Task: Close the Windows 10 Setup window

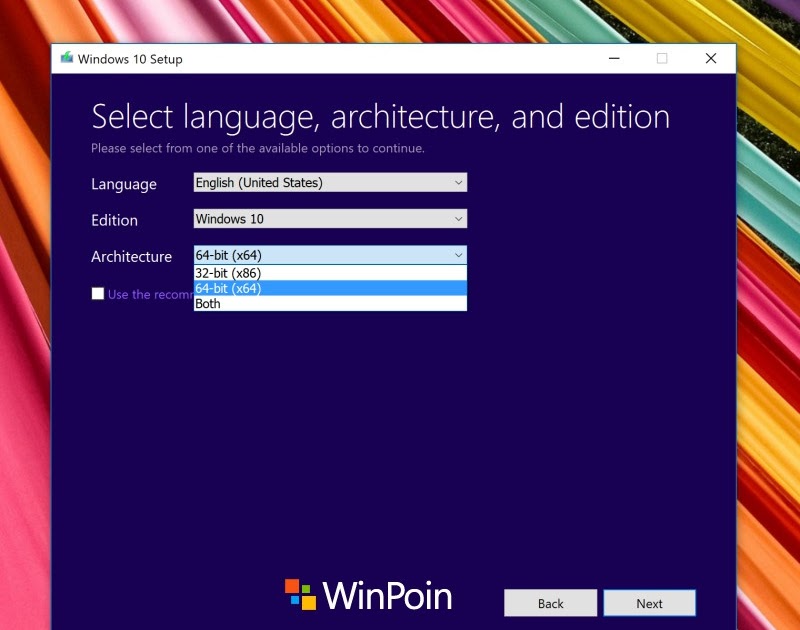Action: (711, 59)
